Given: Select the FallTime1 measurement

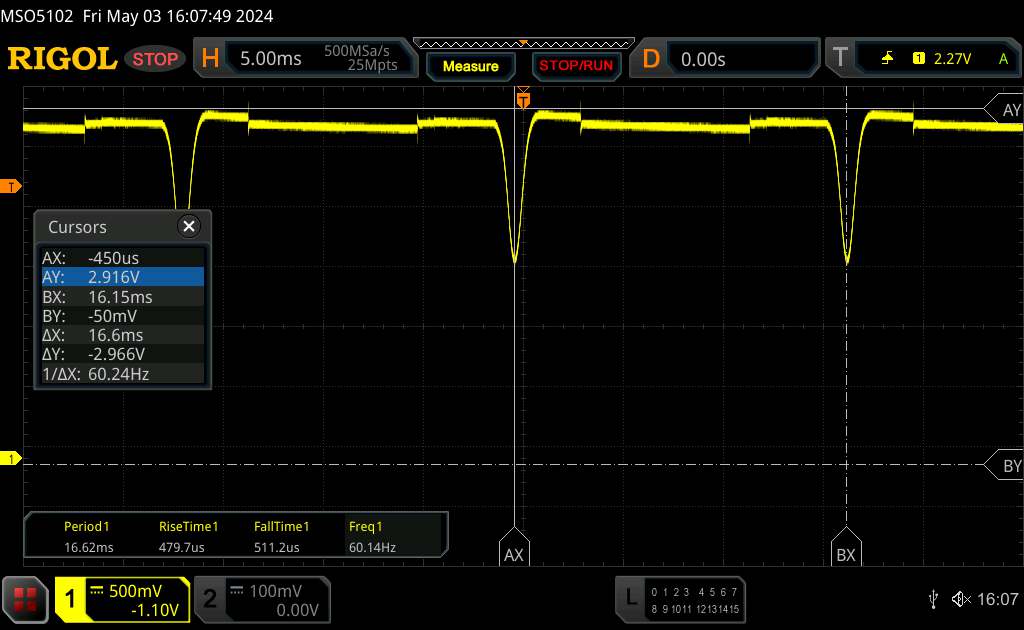Looking at the screenshot, I should coord(281,536).
